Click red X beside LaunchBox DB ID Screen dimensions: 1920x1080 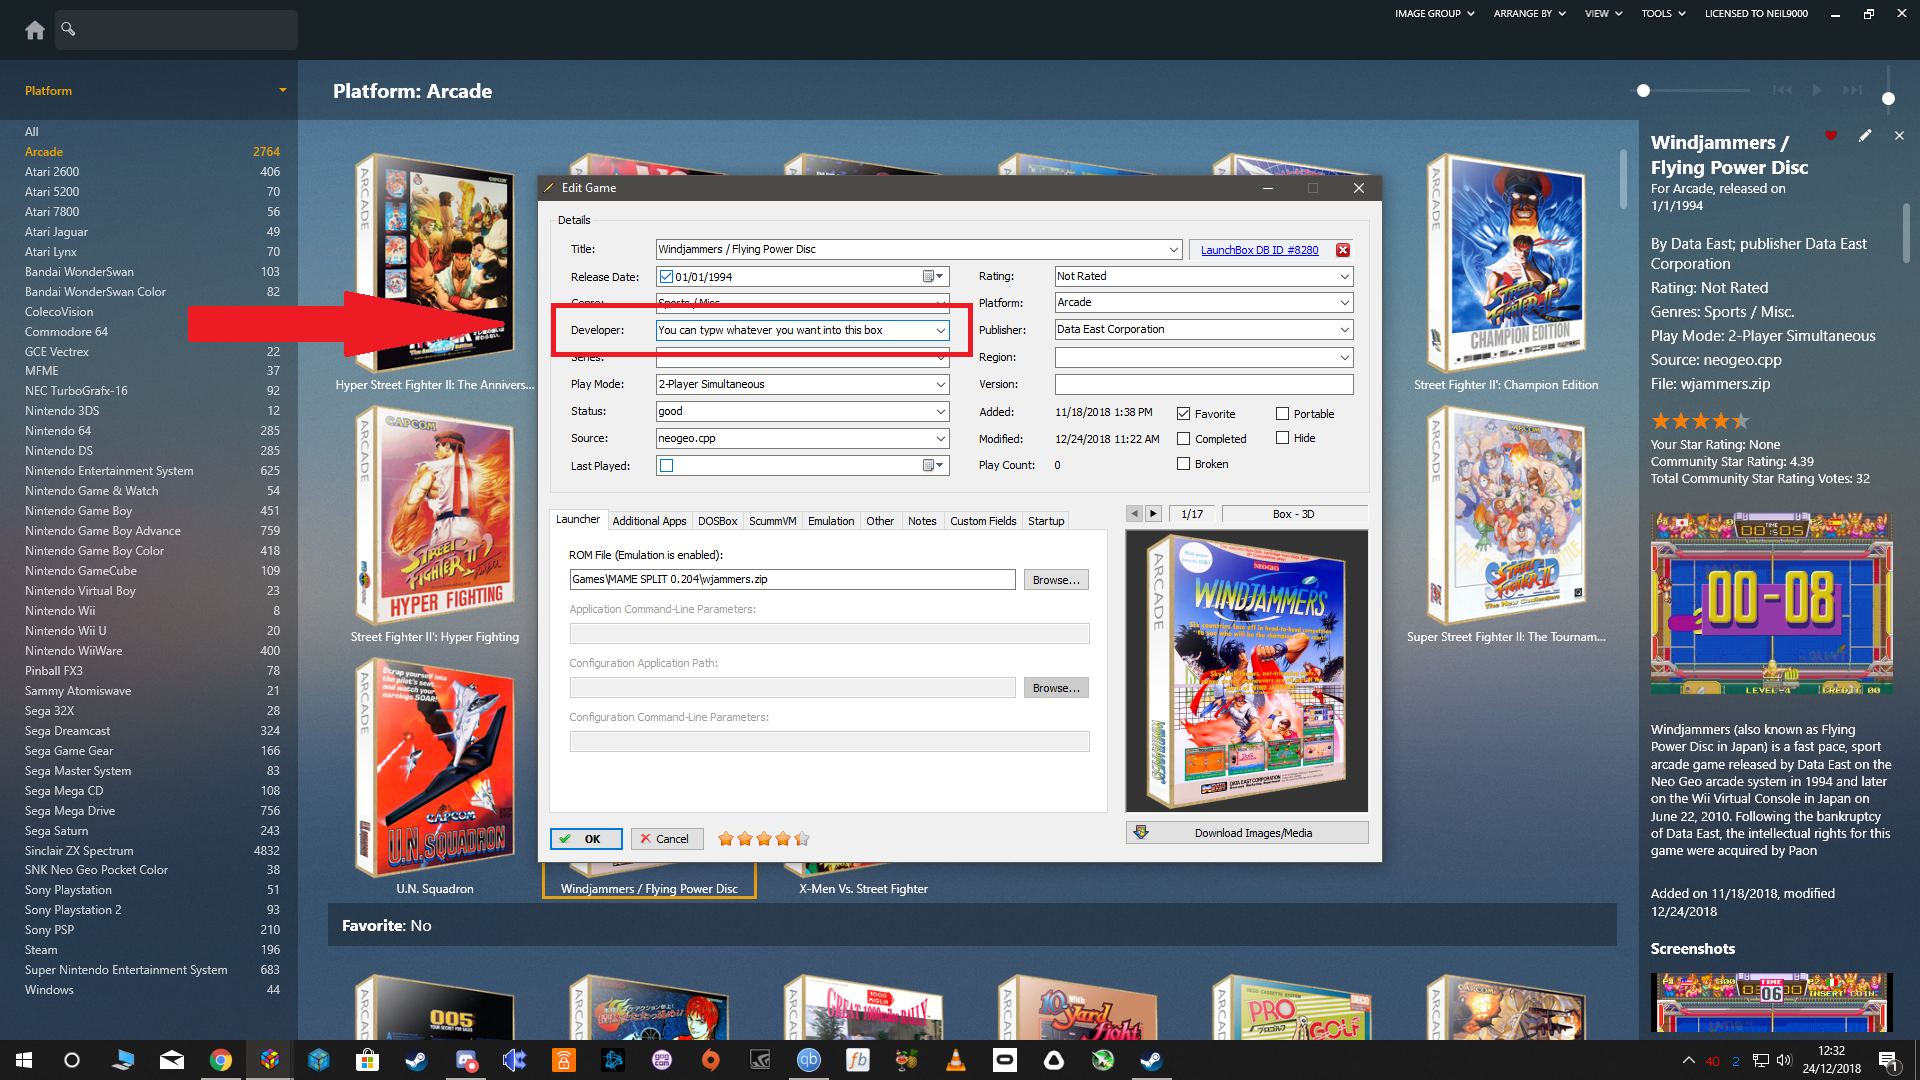[1343, 250]
